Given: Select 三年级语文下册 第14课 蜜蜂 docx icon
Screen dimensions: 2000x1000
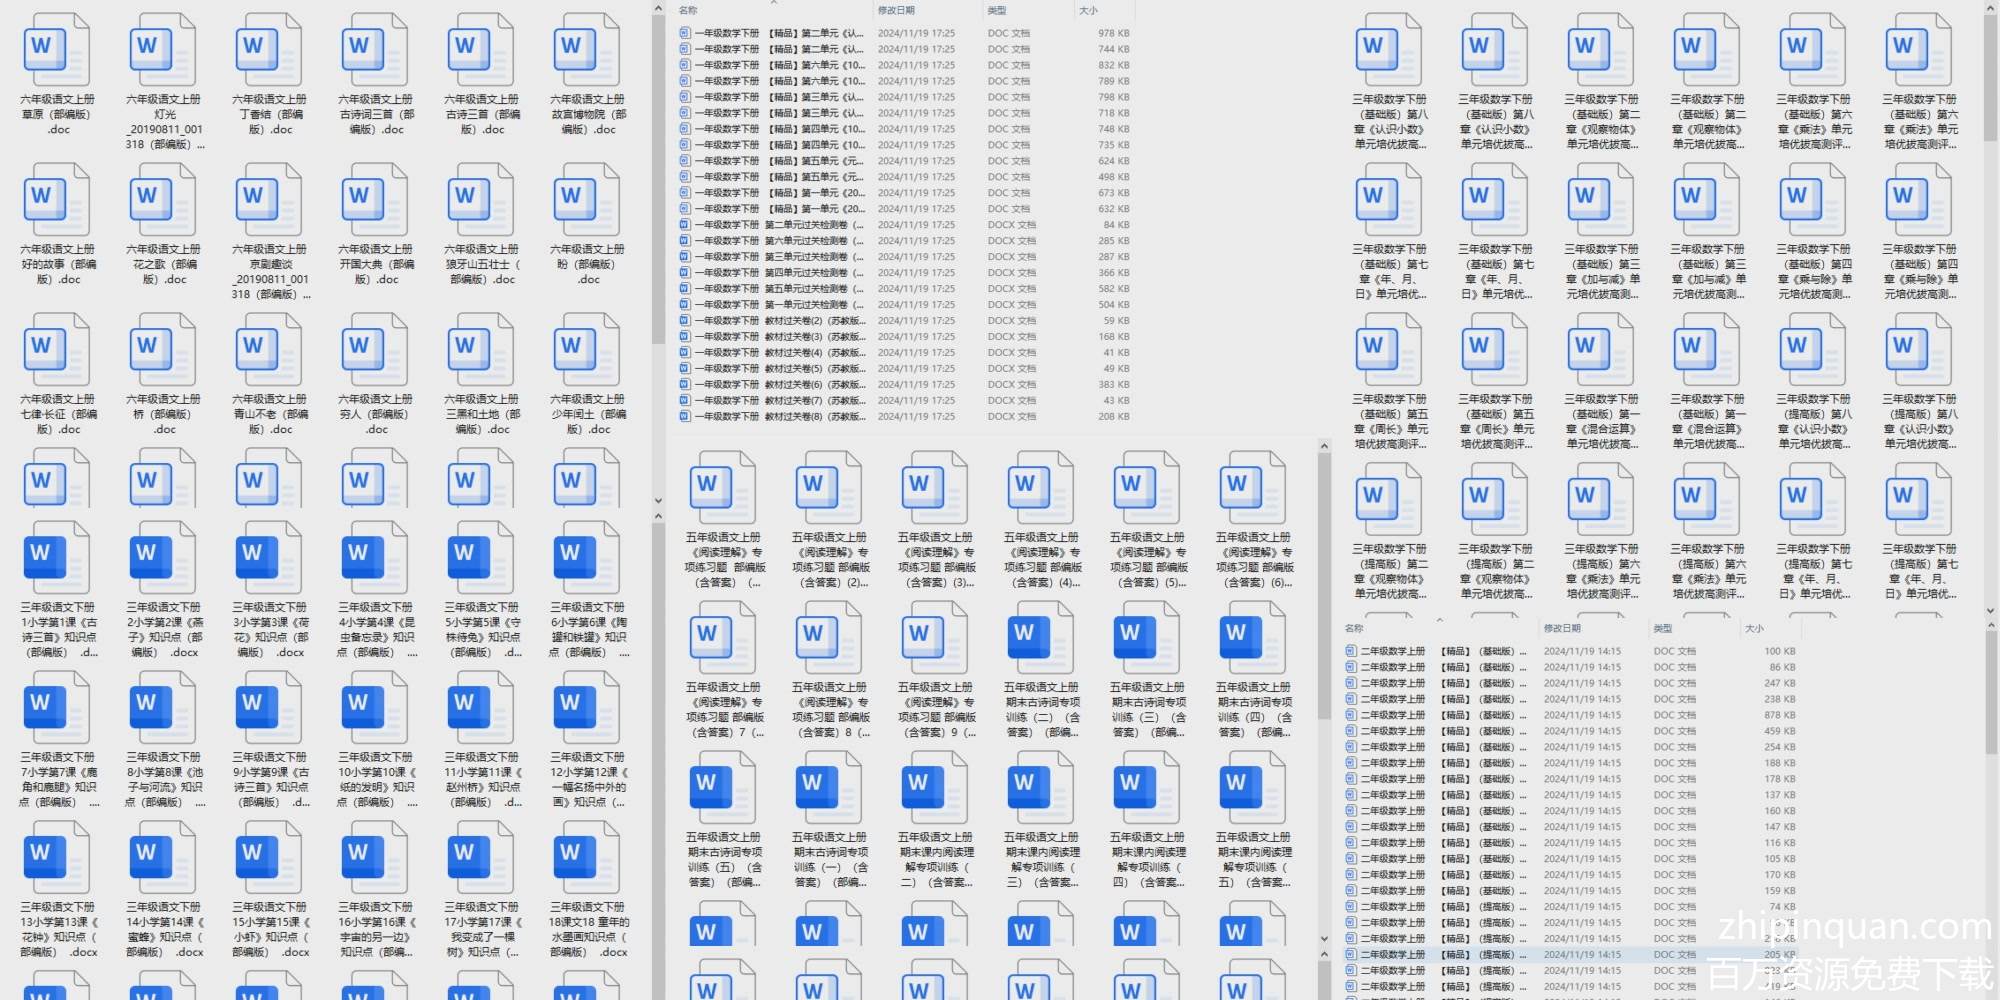Looking at the screenshot, I should coord(163,858).
